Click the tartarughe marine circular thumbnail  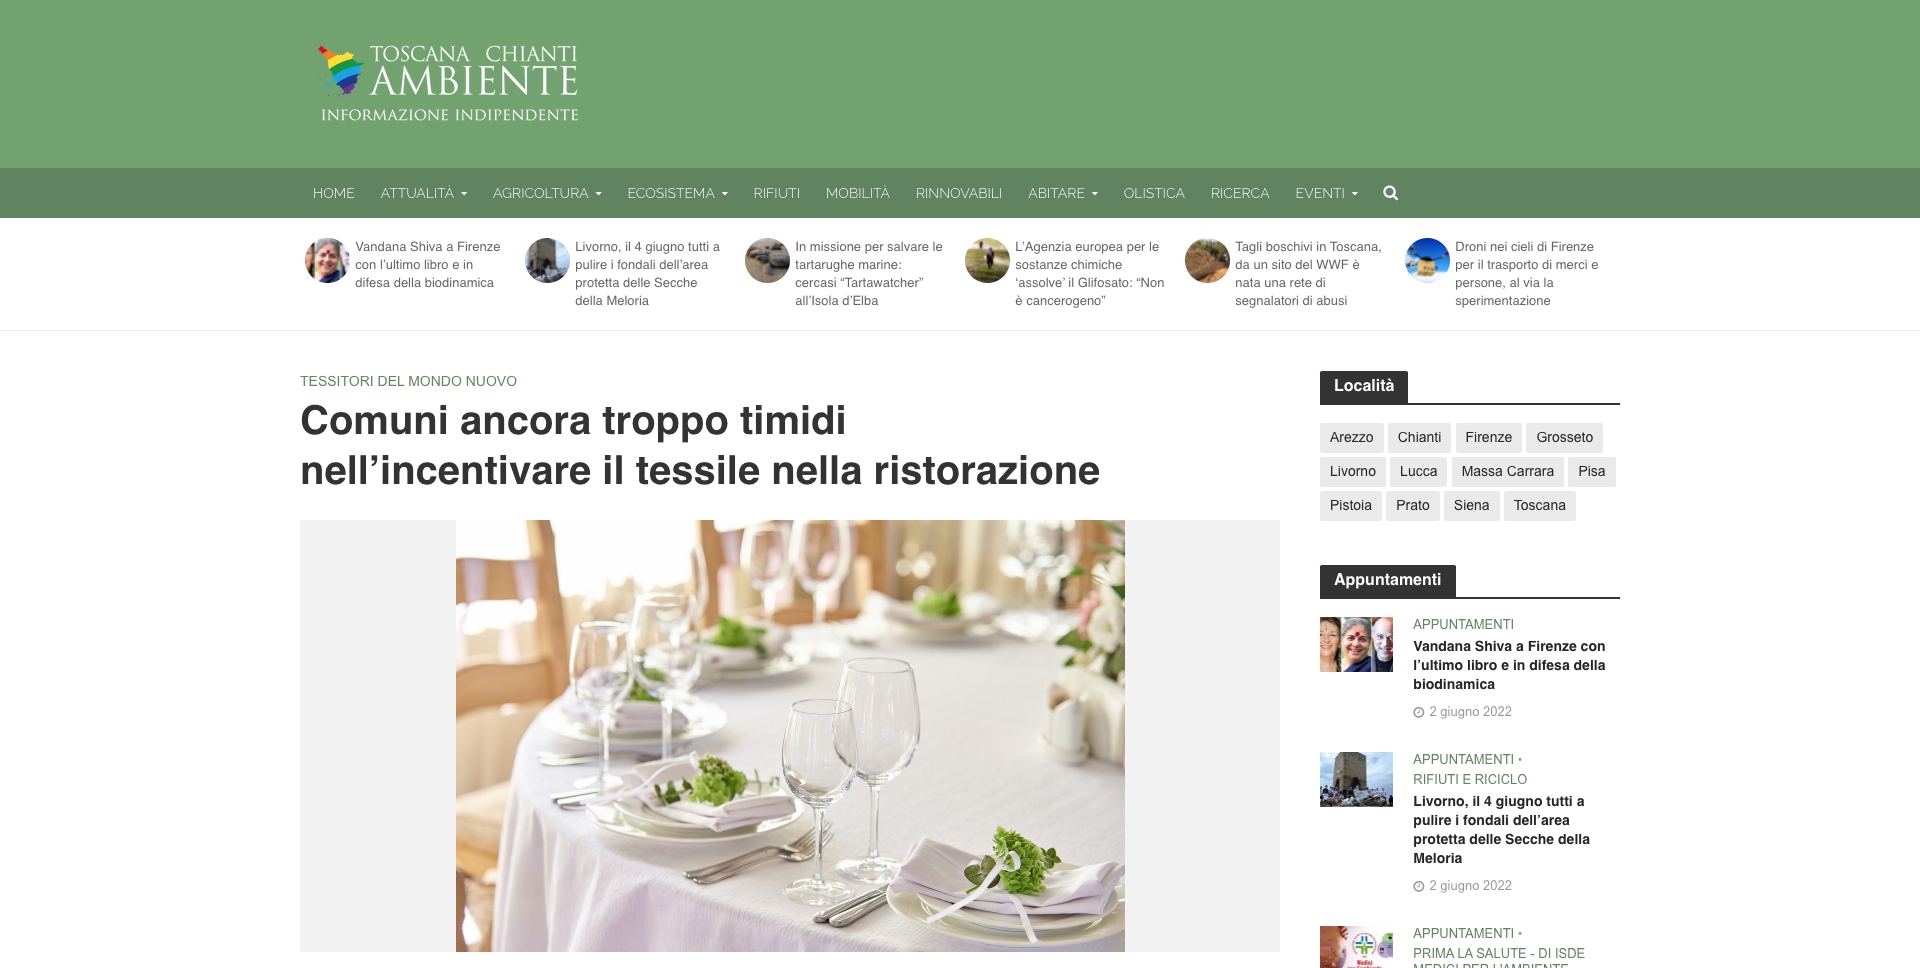point(767,260)
